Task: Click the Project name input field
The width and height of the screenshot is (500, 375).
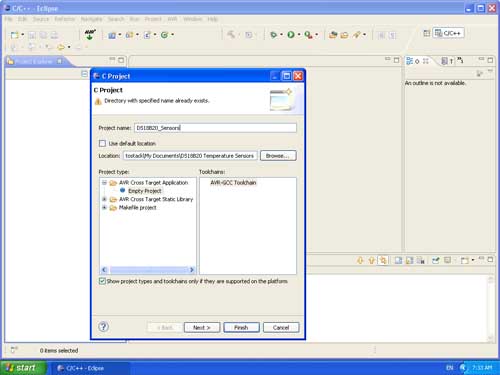Action: [215, 128]
